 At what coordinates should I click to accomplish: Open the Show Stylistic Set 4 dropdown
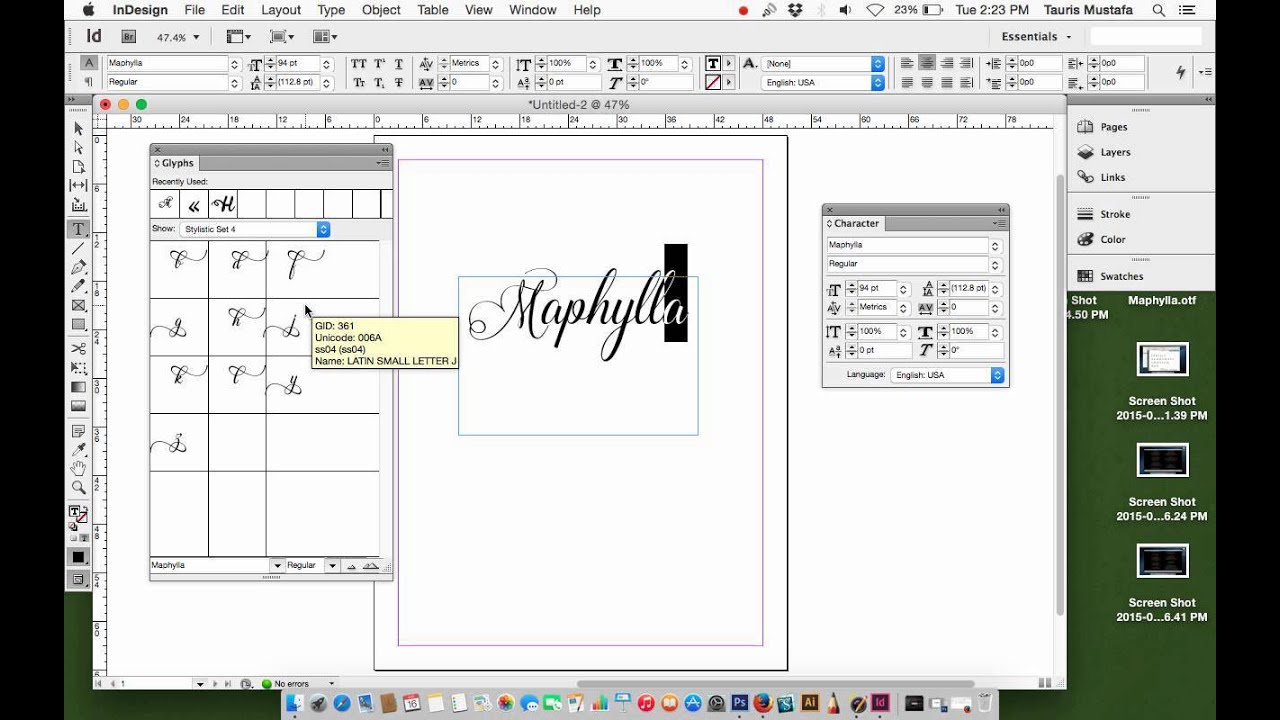click(255, 229)
